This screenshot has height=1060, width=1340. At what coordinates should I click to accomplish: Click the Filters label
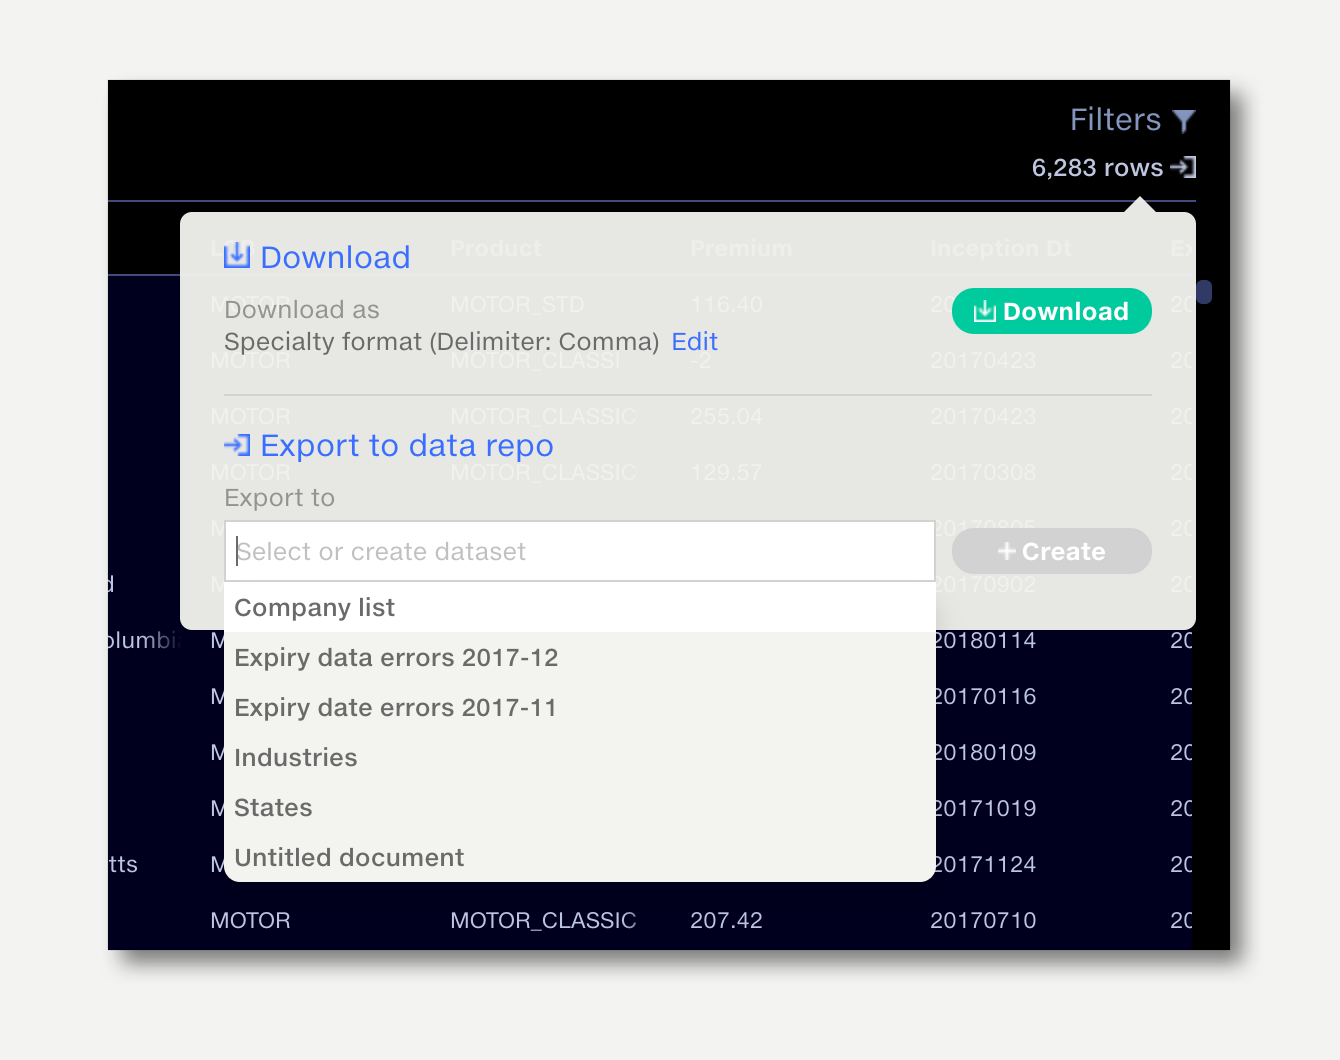click(x=1116, y=120)
